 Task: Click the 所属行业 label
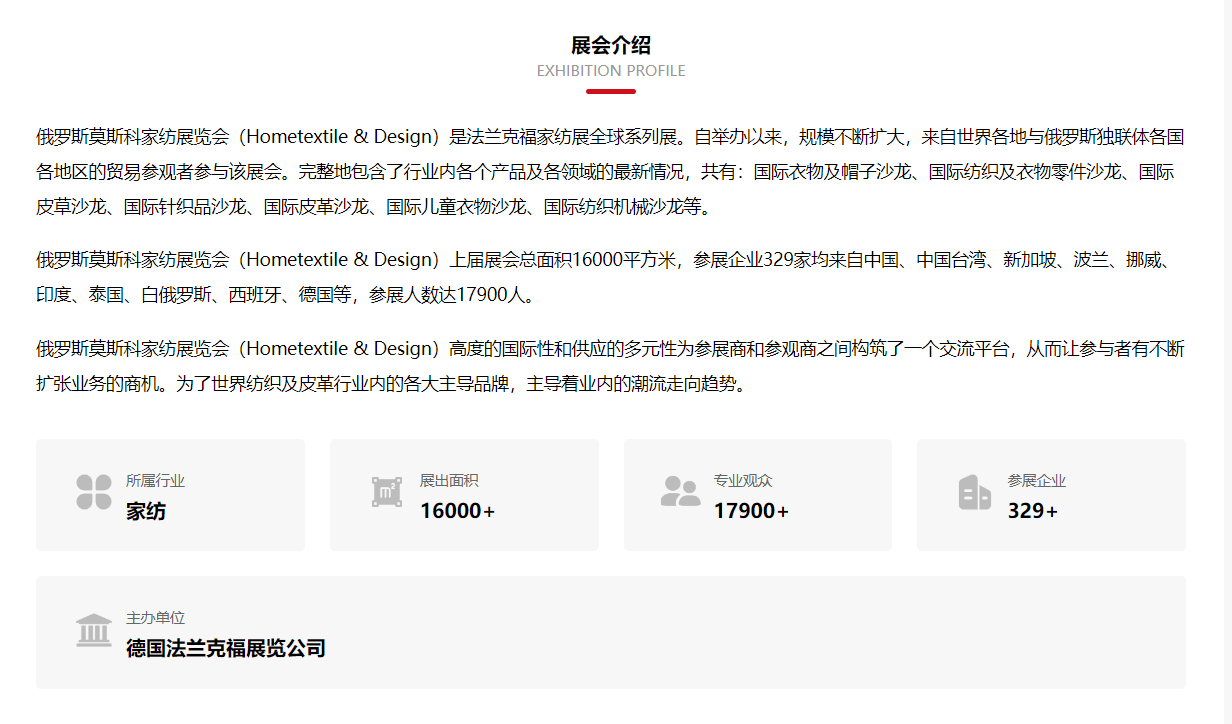pyautogui.click(x=155, y=481)
